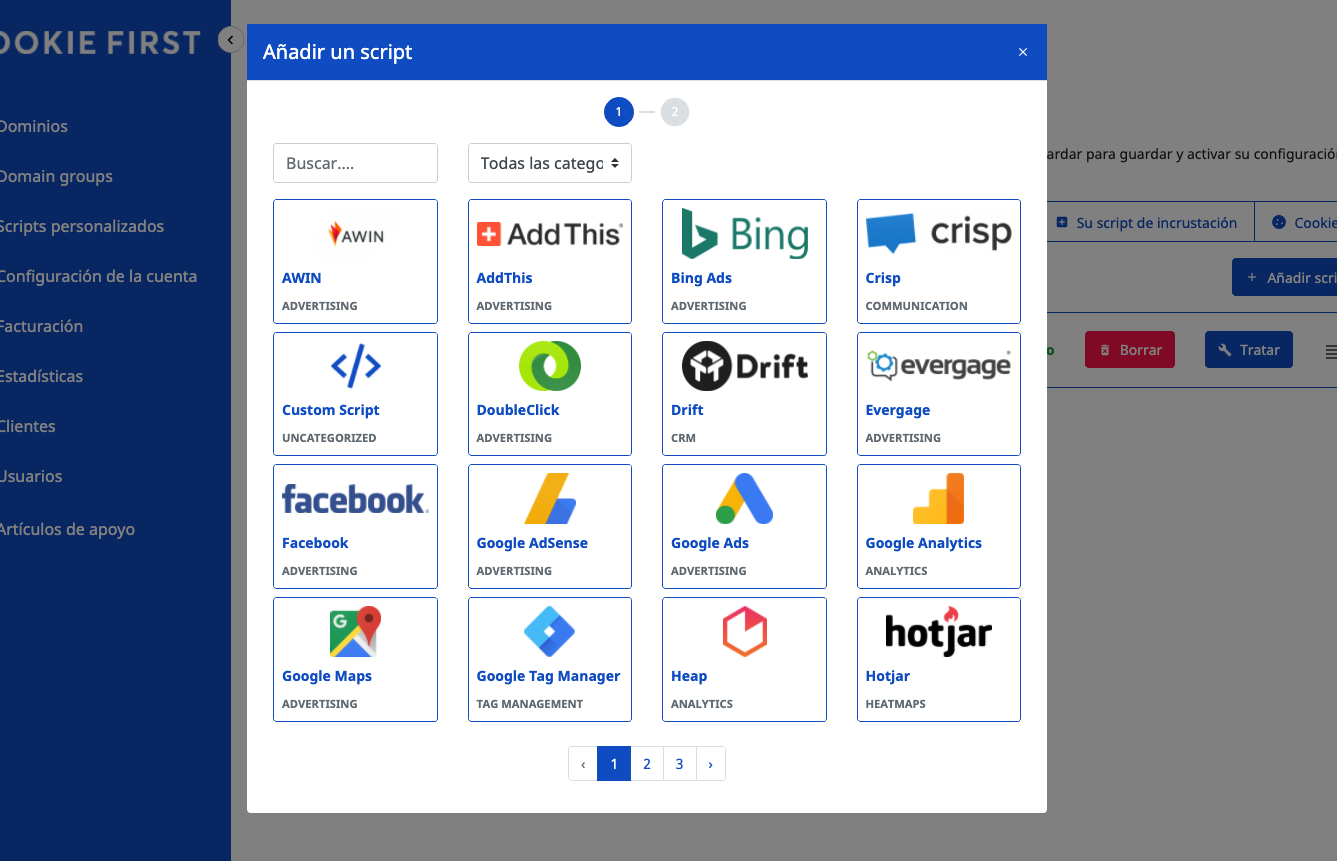Pick the Google Analytics bar icon
1337x861 pixels.
(938, 499)
